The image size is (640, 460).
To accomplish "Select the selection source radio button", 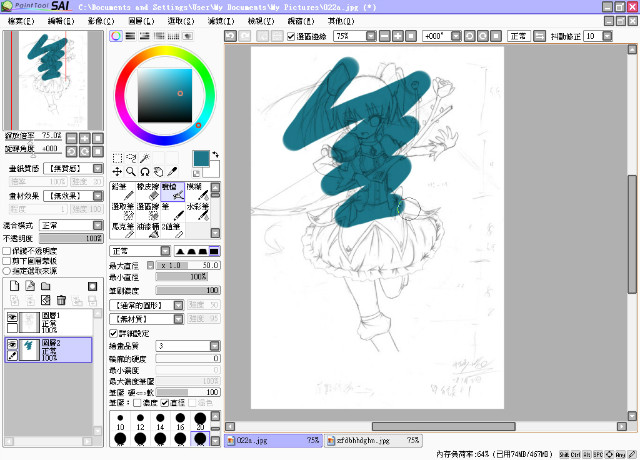I will (x=7, y=271).
